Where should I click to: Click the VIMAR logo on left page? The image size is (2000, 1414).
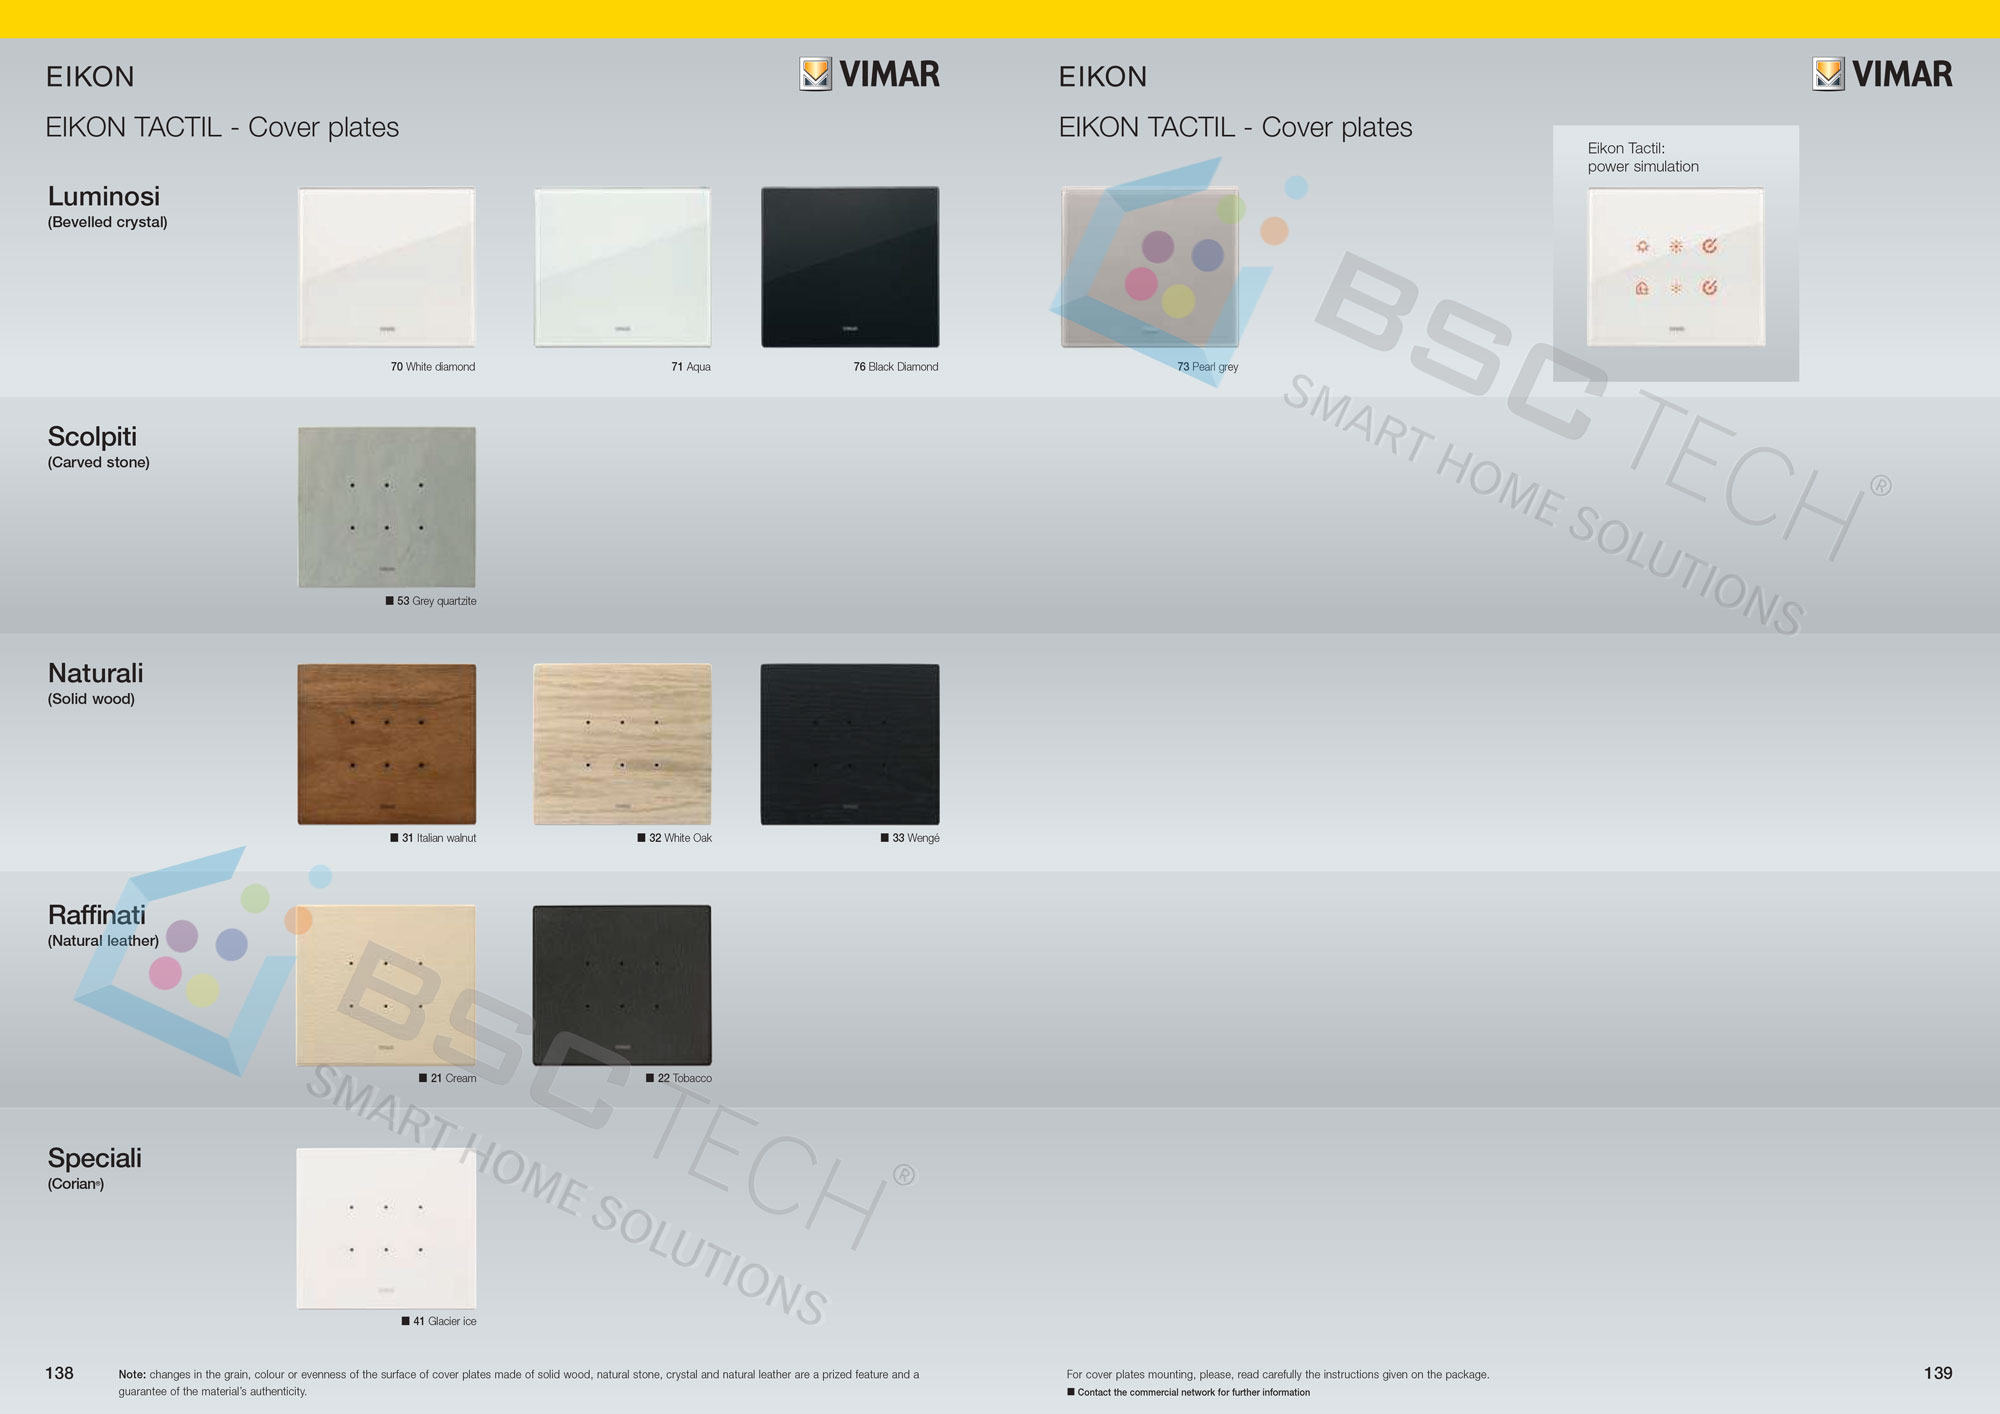(x=869, y=74)
